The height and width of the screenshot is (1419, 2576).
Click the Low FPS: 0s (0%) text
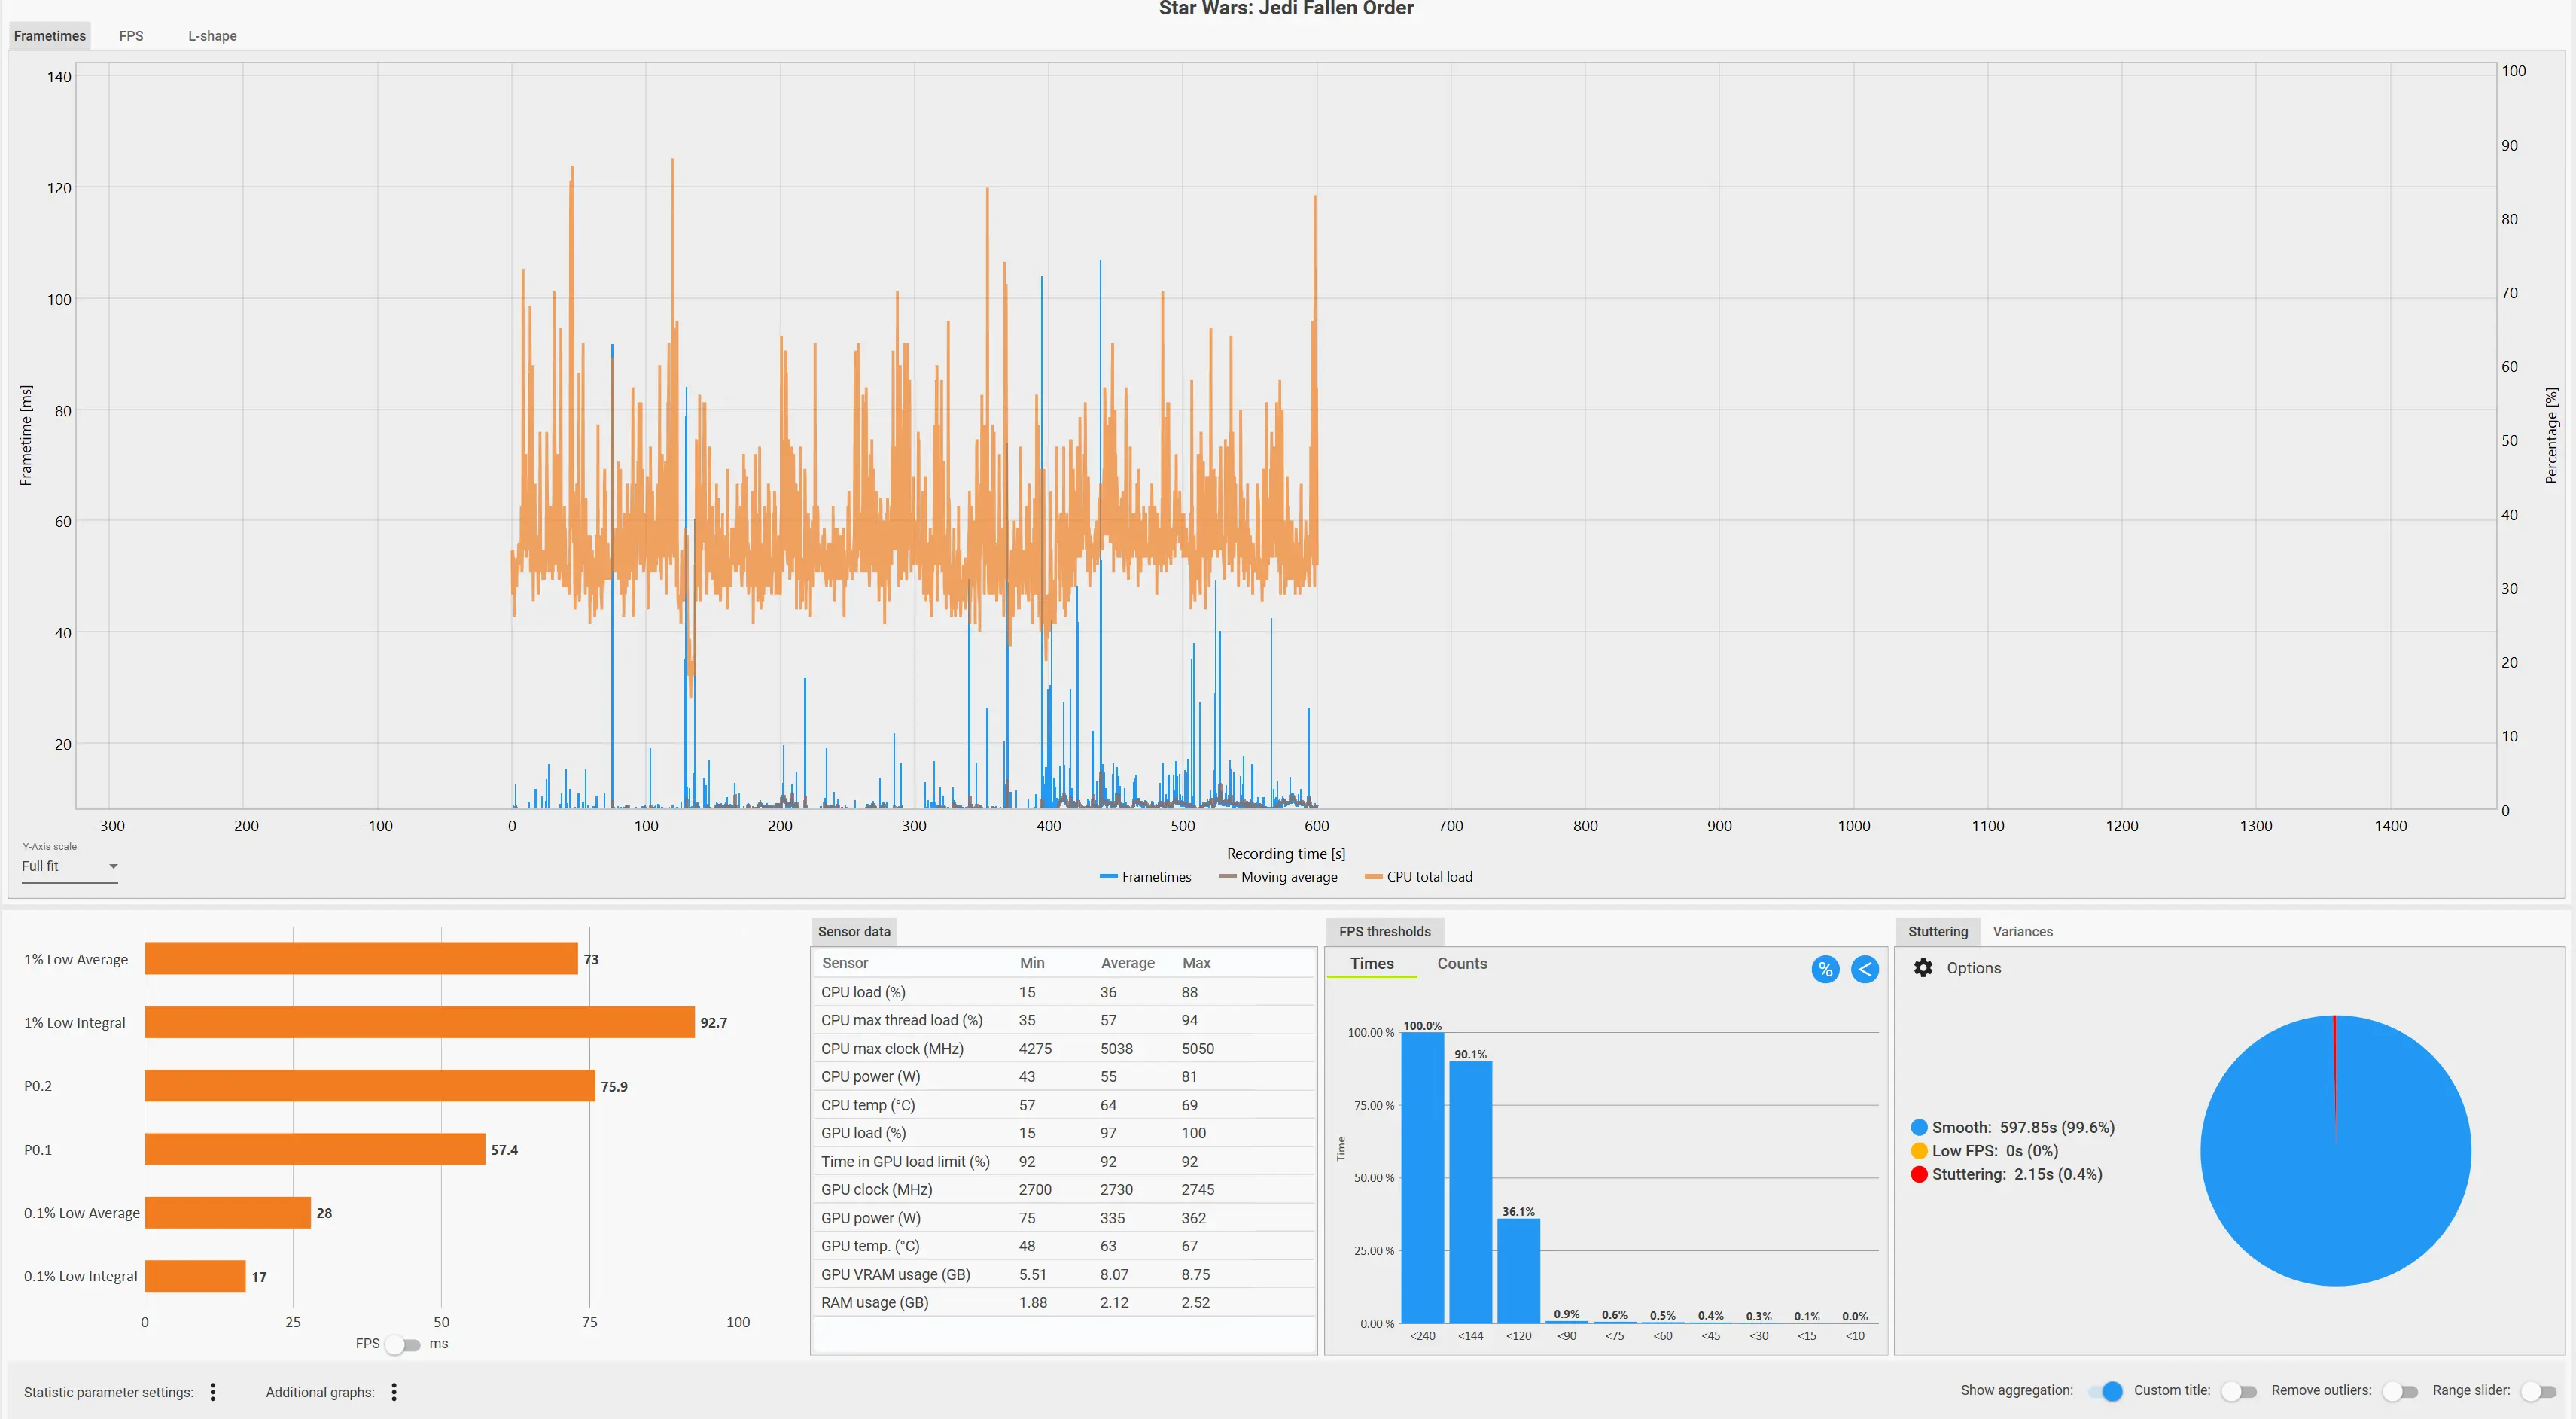[x=1995, y=1151]
